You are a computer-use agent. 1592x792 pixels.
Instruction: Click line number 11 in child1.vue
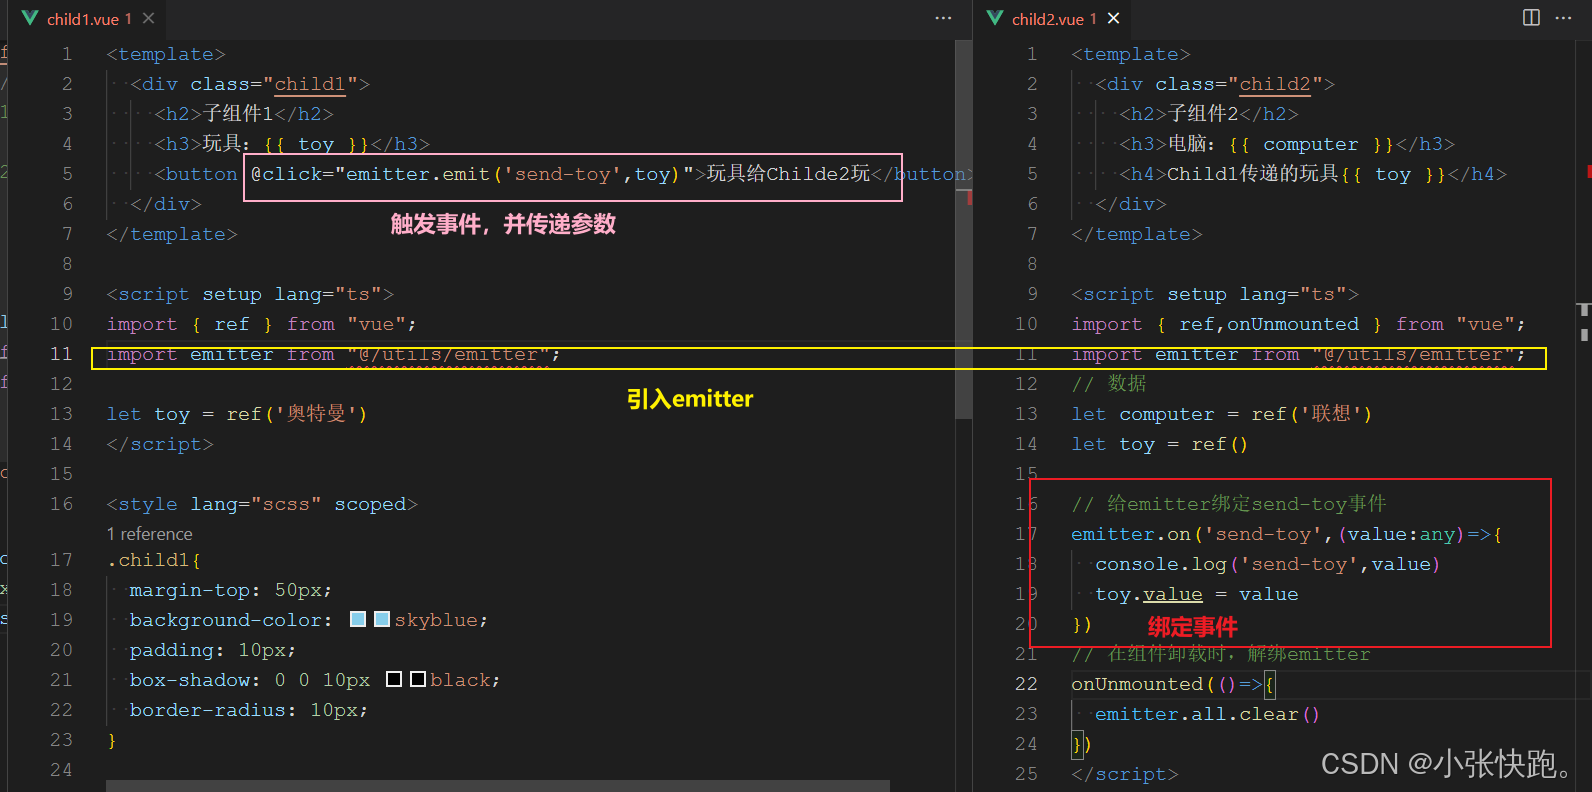(61, 354)
